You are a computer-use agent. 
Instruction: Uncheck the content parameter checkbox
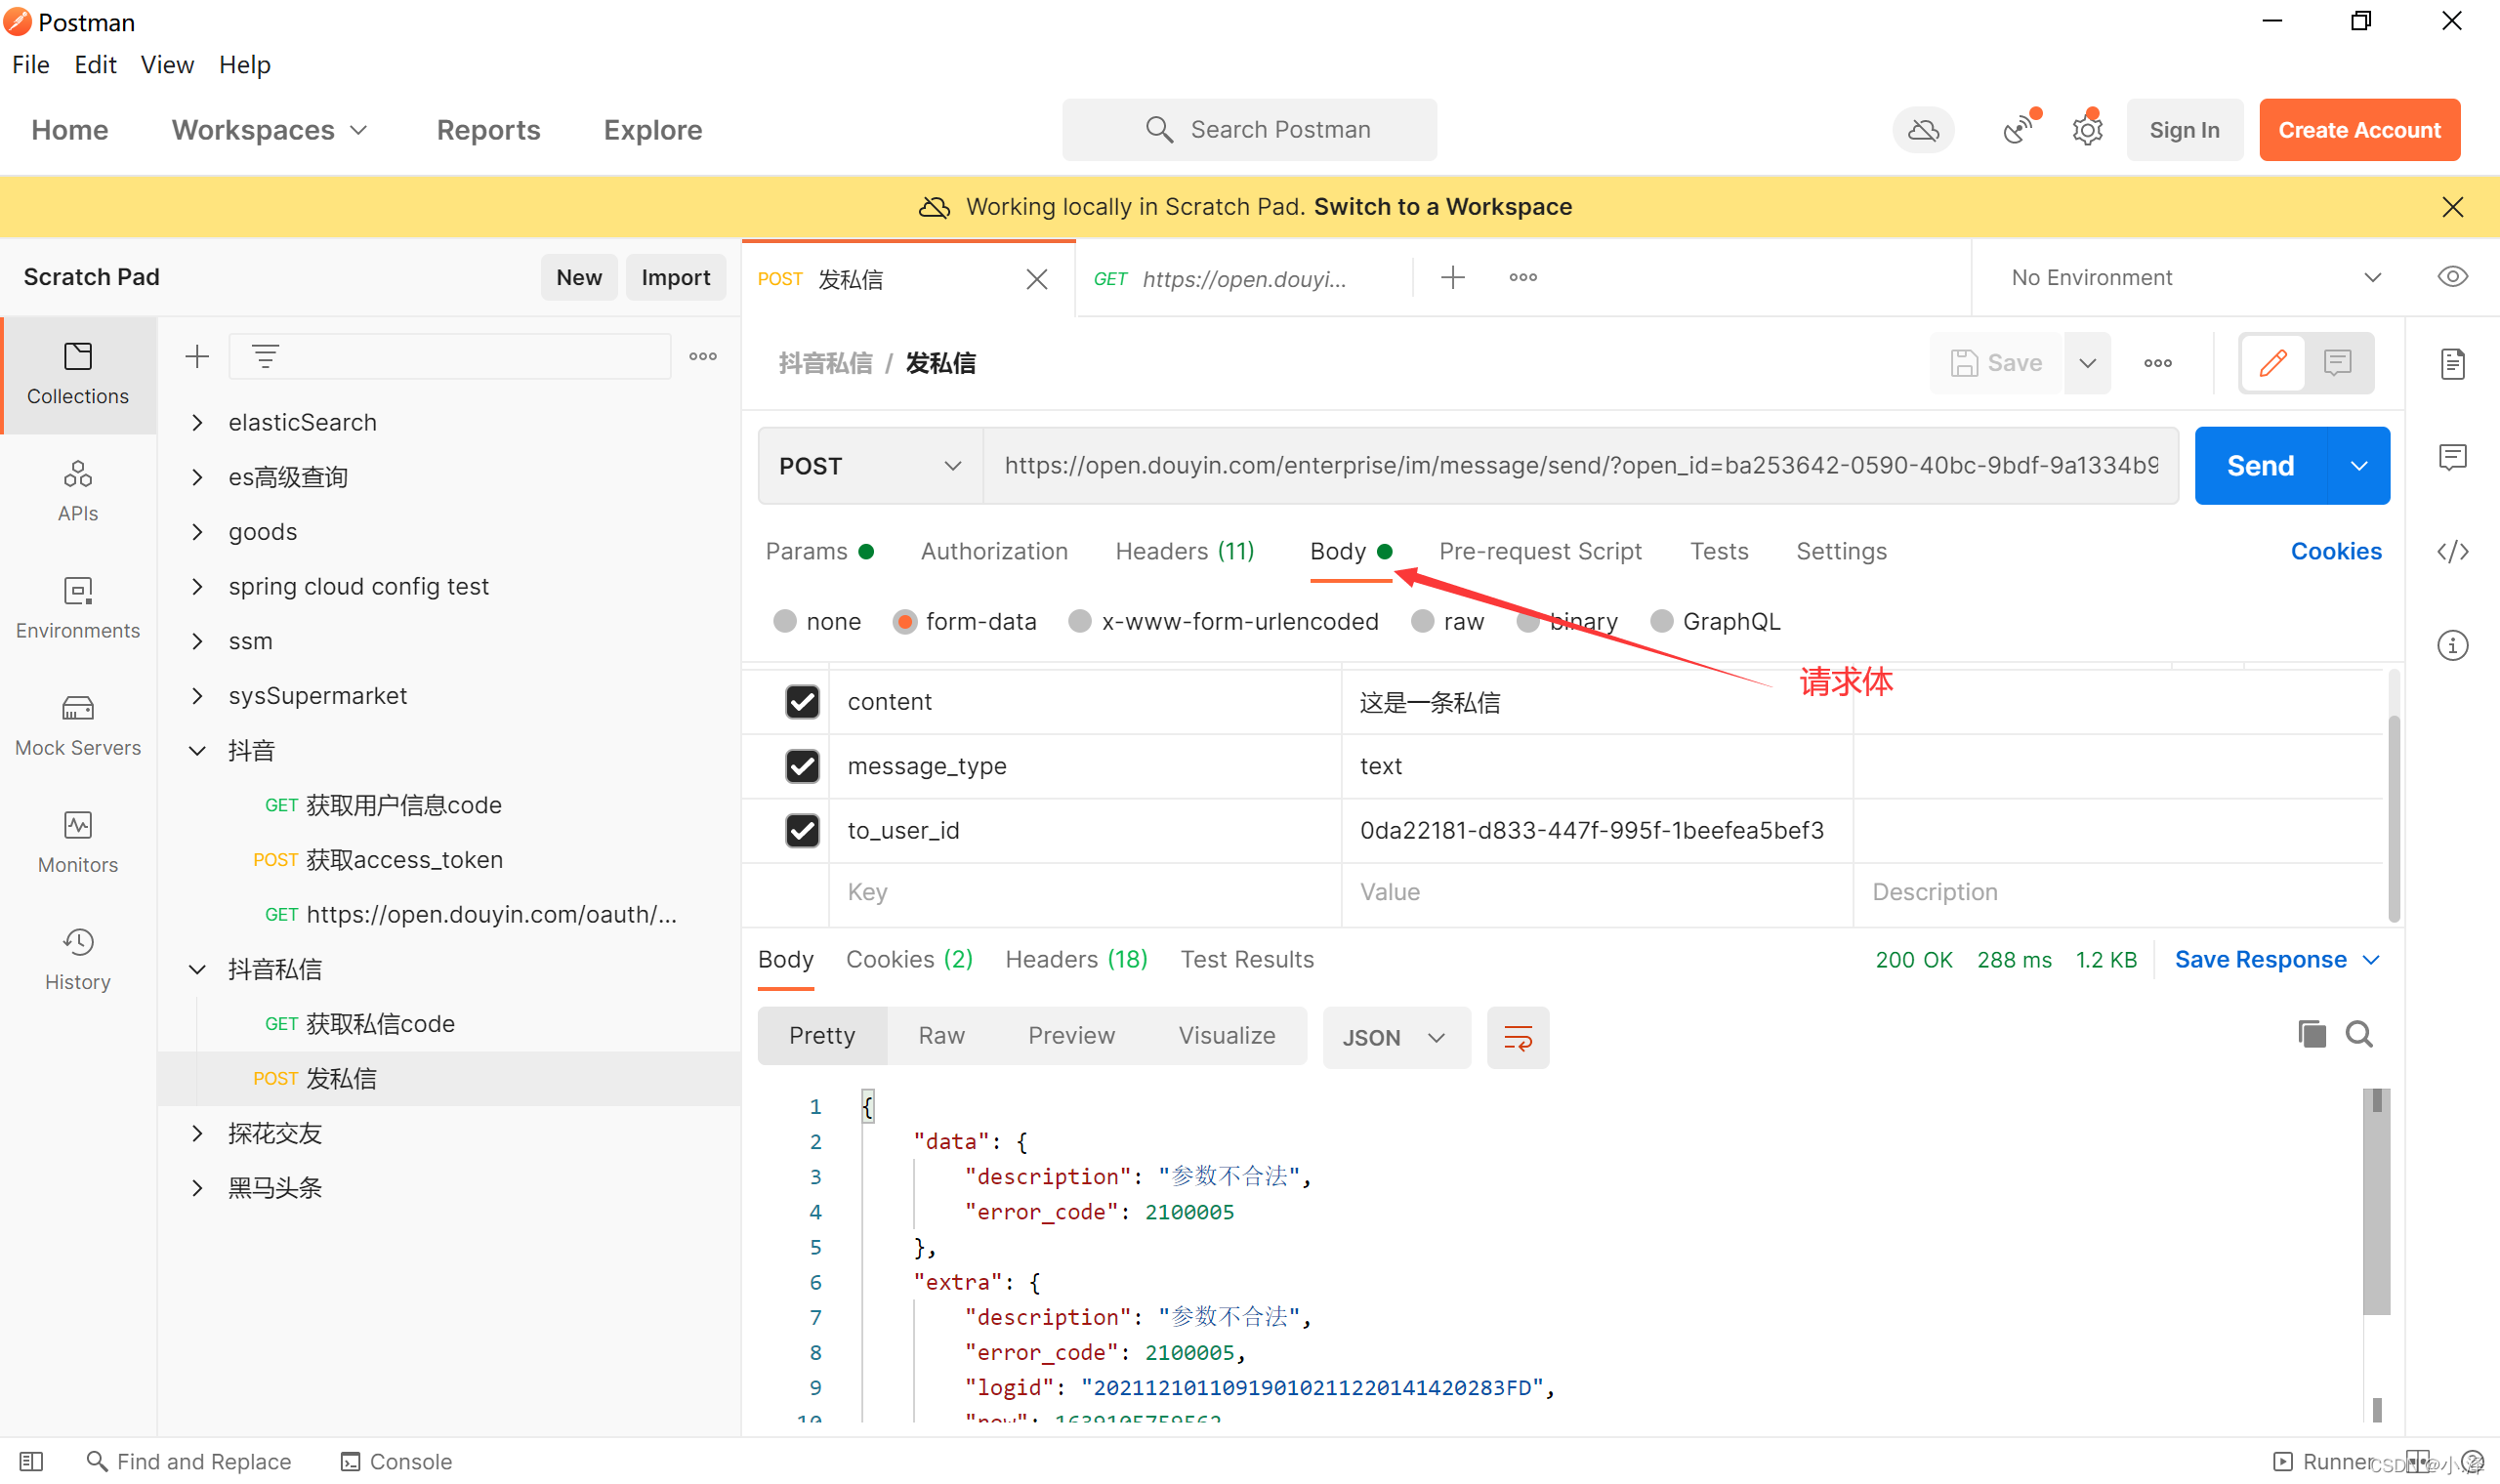[802, 702]
